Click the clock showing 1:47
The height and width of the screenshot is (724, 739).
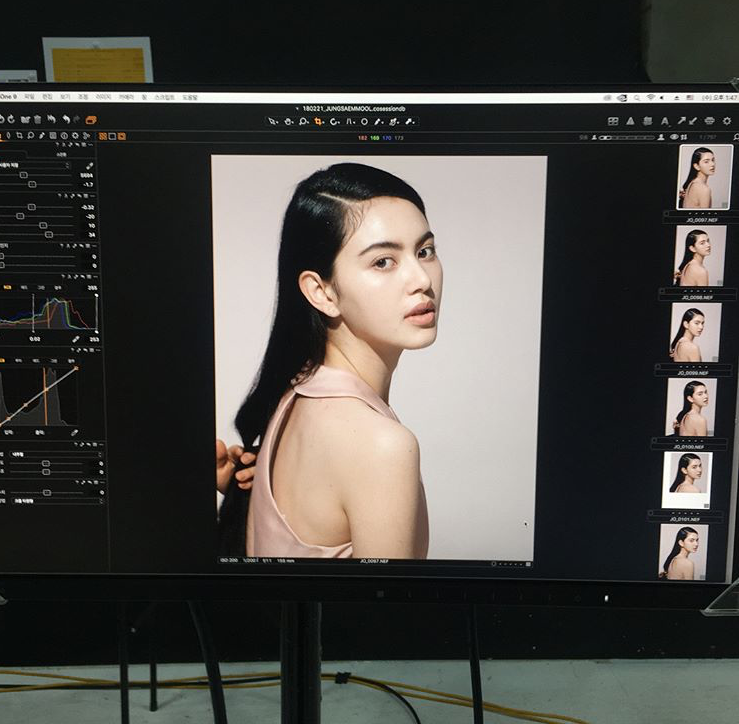720,97
